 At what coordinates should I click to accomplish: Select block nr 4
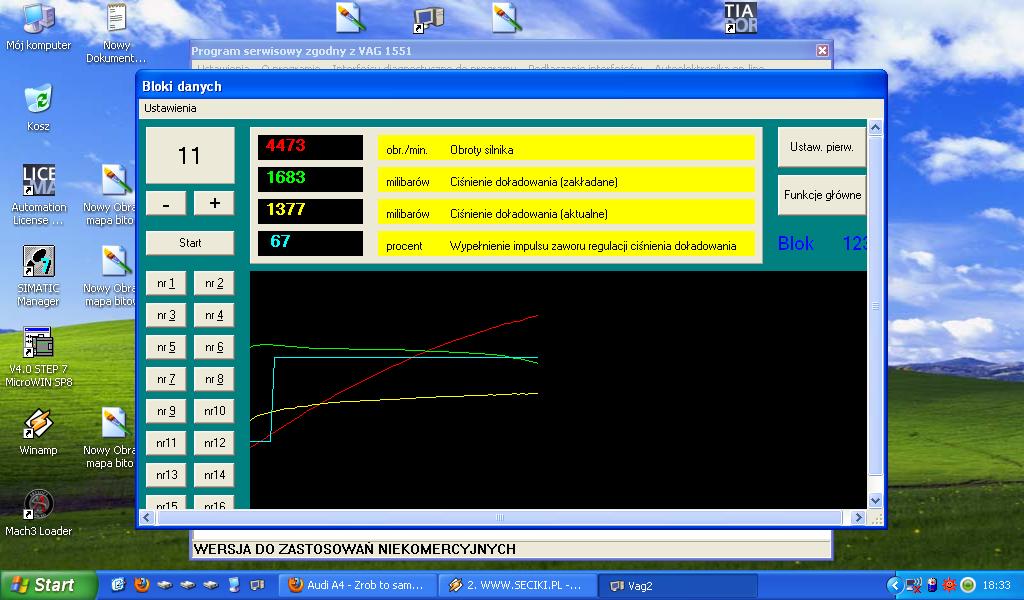pos(214,315)
